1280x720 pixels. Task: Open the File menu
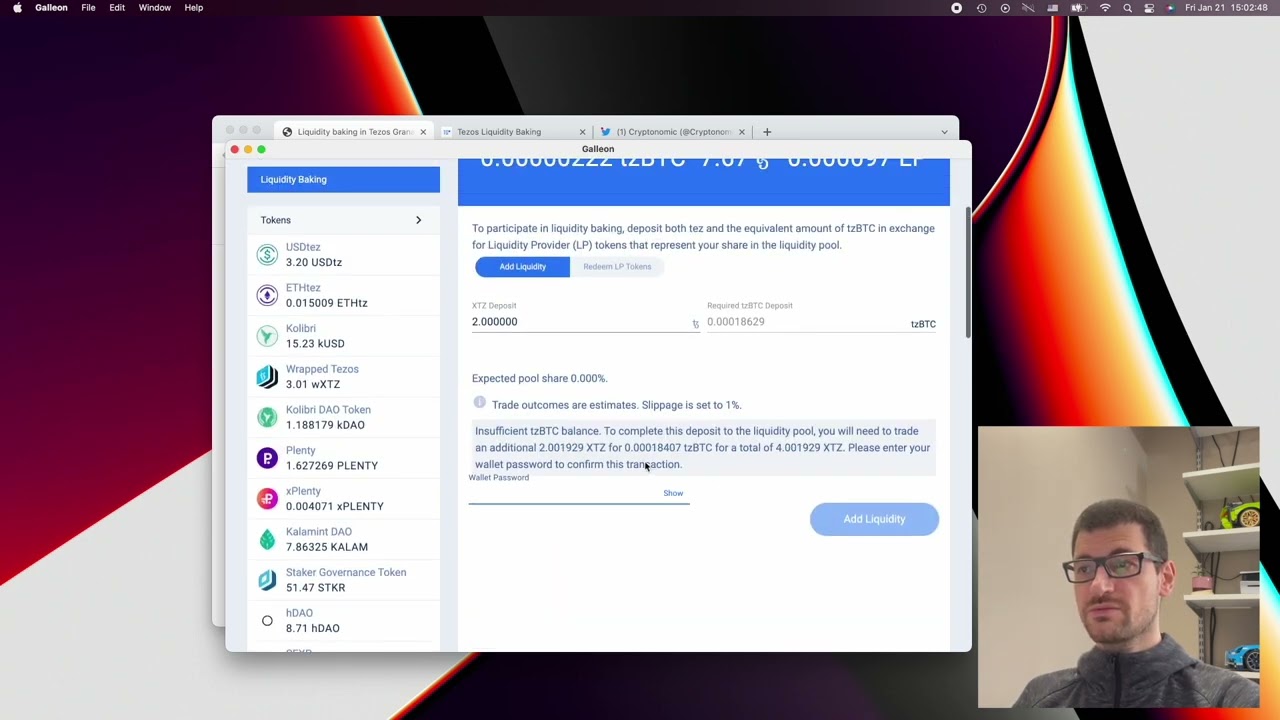click(88, 8)
